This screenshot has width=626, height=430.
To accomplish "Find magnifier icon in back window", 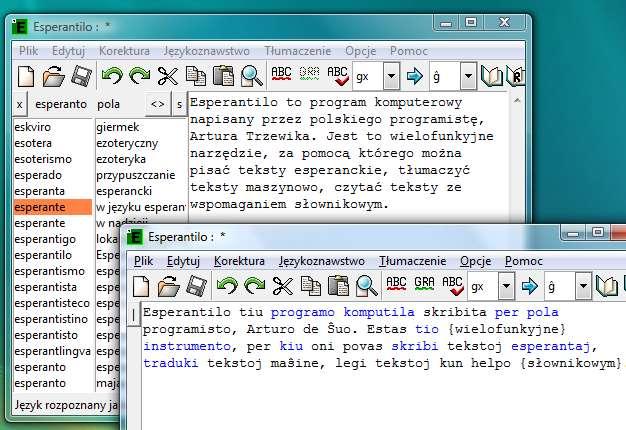I will [x=252, y=76].
